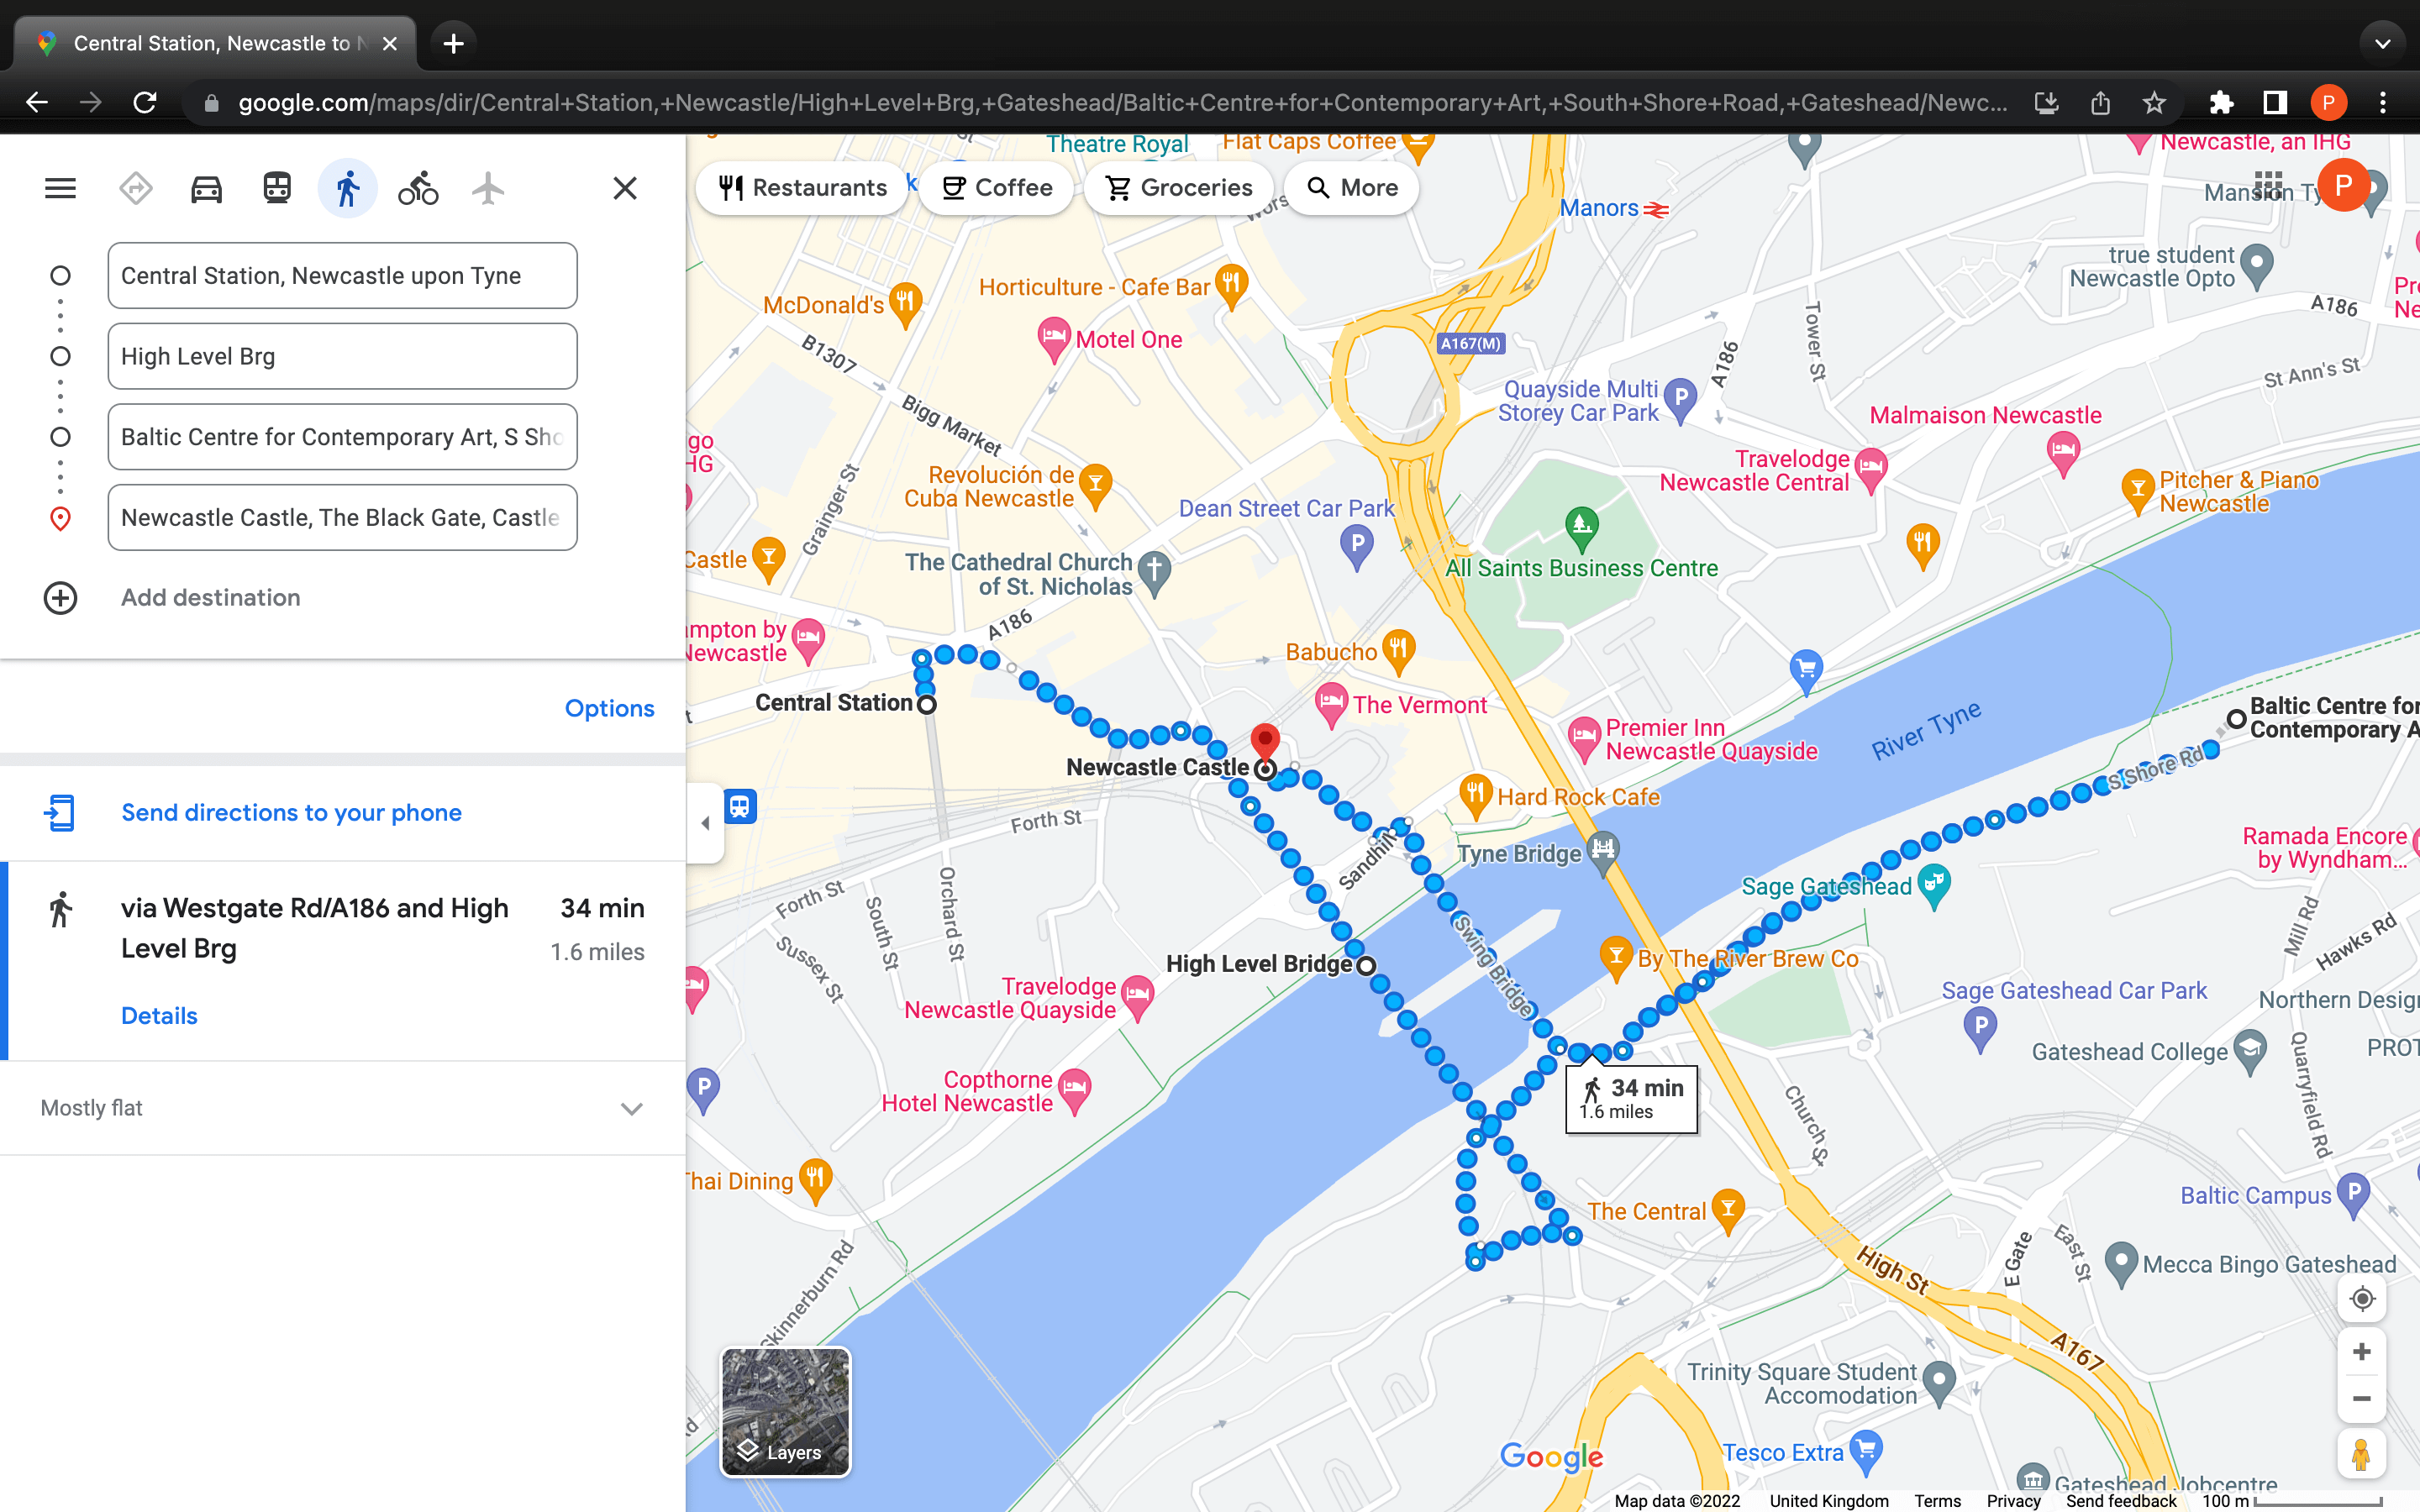Collapse the side panel with arrow
This screenshot has height=1512, width=2420.
click(705, 823)
